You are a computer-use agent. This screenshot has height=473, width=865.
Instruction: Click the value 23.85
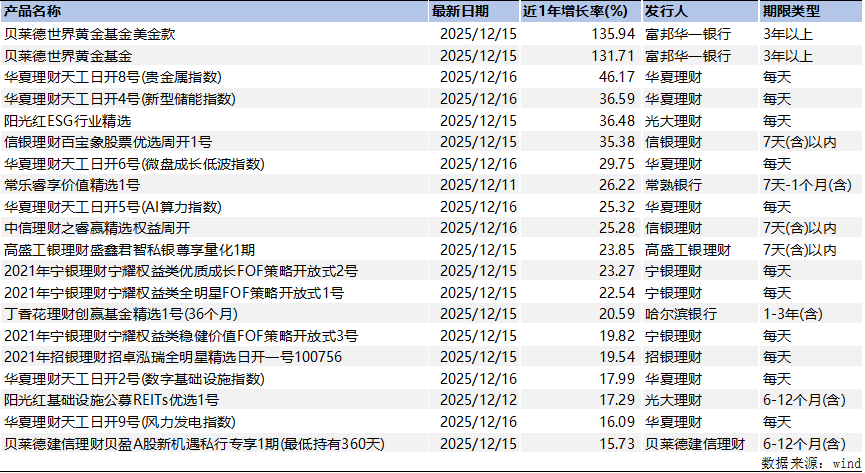coord(617,250)
